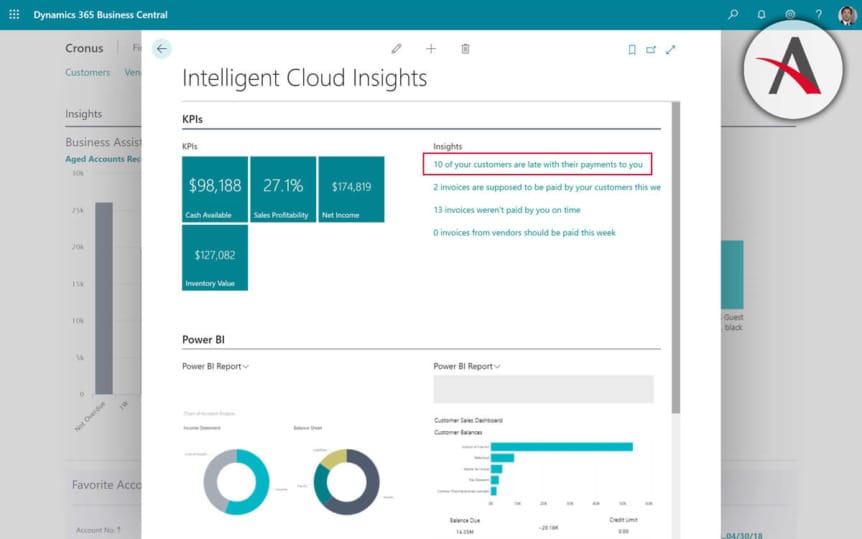Open the Cash Available $98,188 tile

[x=215, y=189]
